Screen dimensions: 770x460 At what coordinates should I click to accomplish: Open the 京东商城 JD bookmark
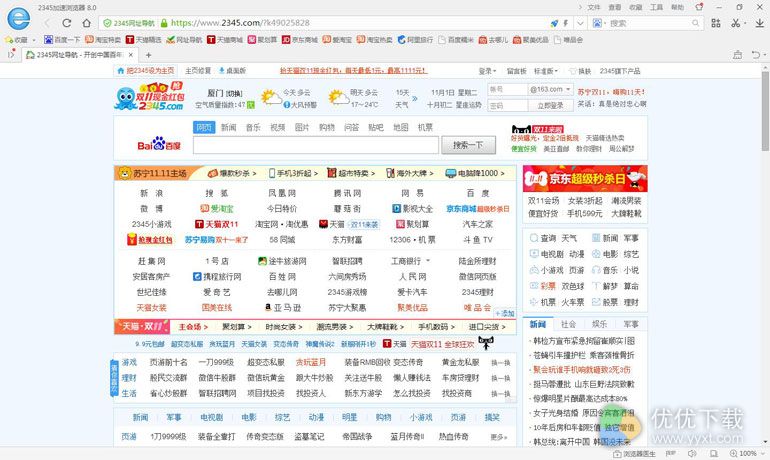(300, 40)
